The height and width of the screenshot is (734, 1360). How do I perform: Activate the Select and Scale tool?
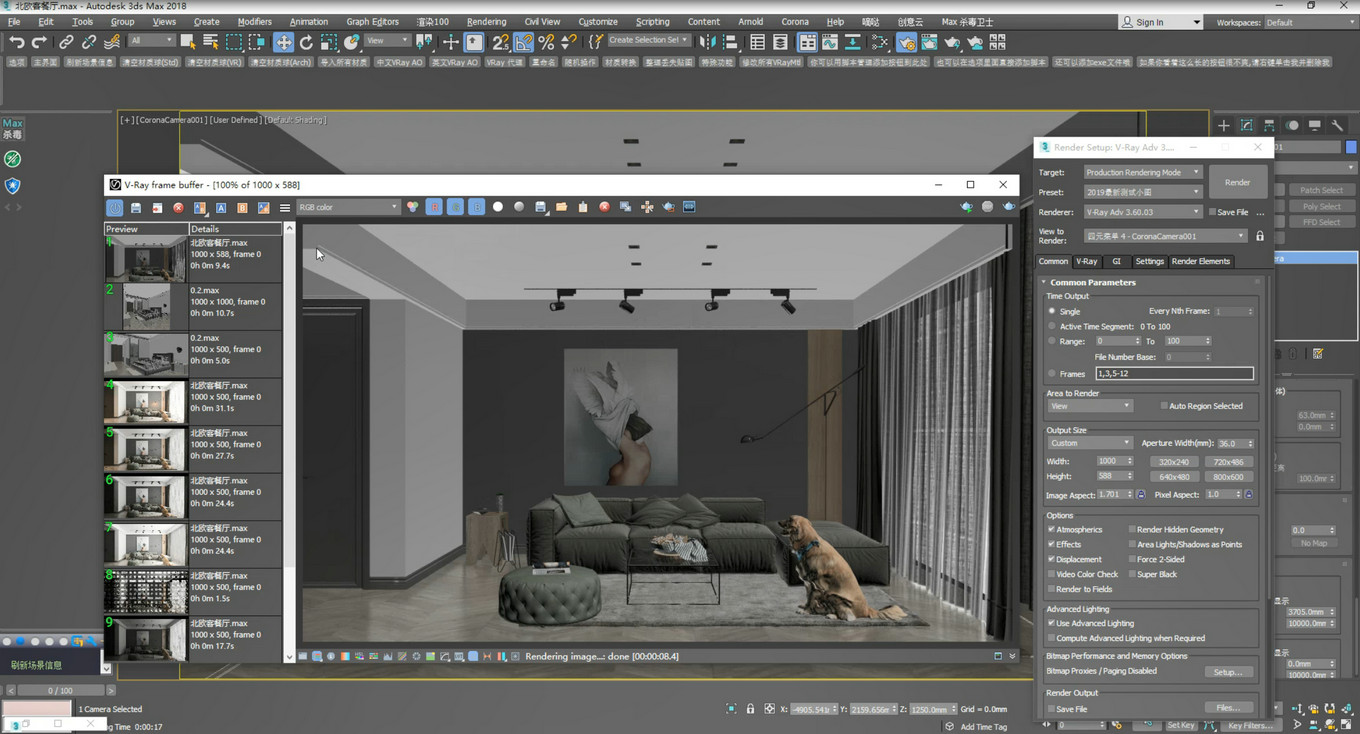pos(328,42)
